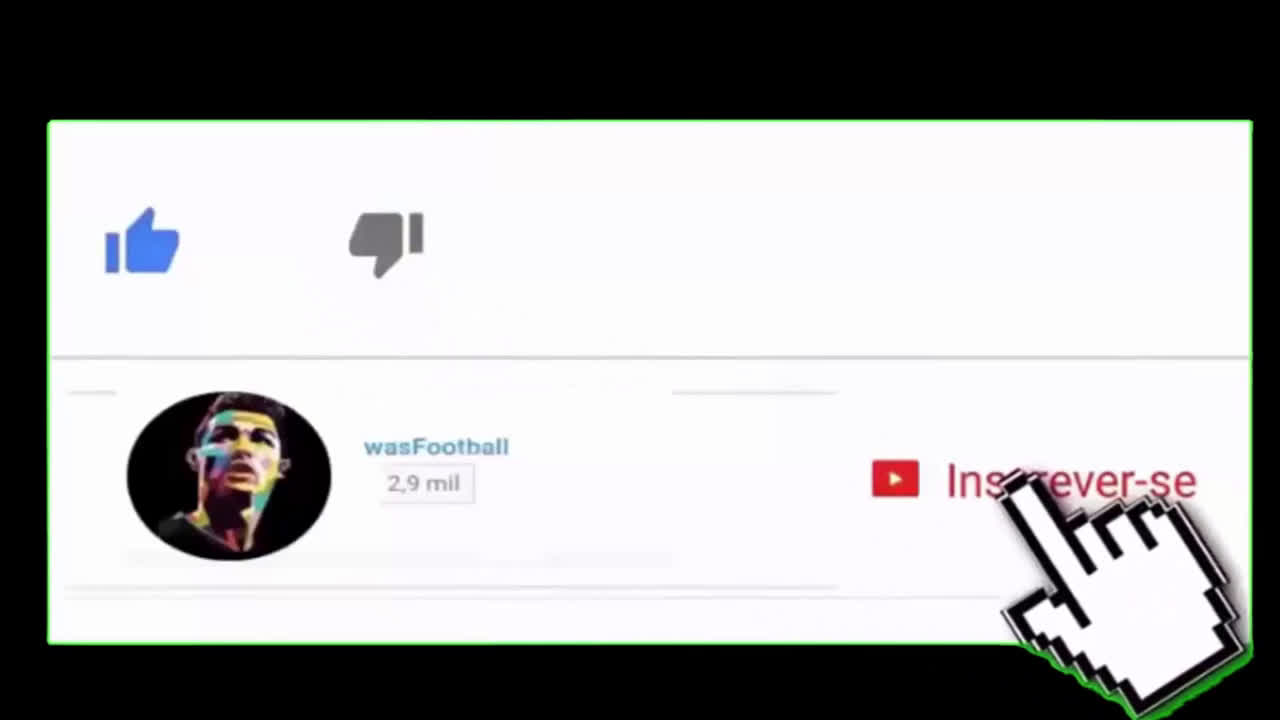1280x720 pixels.
Task: Click the gray thumbs down dislike icon
Action: click(386, 244)
